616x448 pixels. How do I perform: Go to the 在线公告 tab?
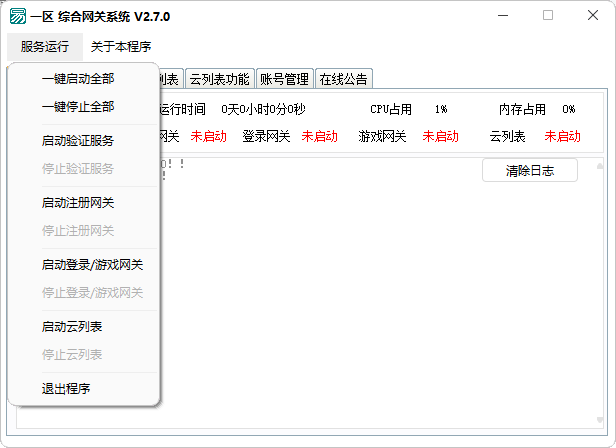343,79
